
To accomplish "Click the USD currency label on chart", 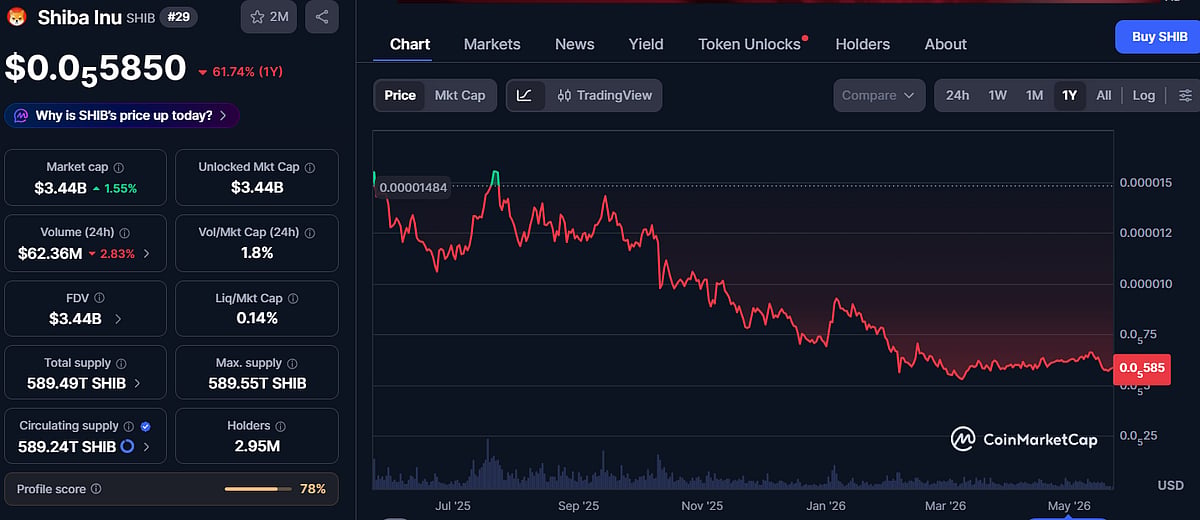I will click(x=1170, y=485).
